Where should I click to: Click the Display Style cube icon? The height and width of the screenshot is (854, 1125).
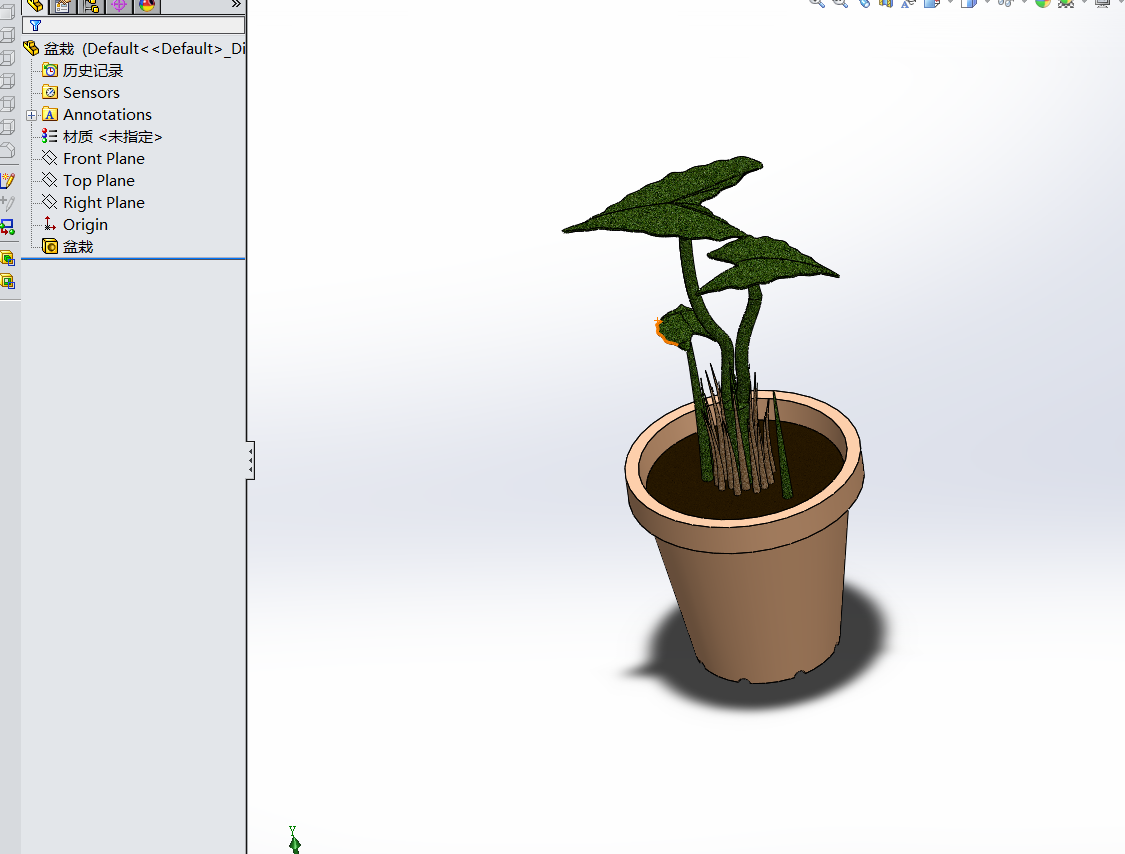click(969, 3)
